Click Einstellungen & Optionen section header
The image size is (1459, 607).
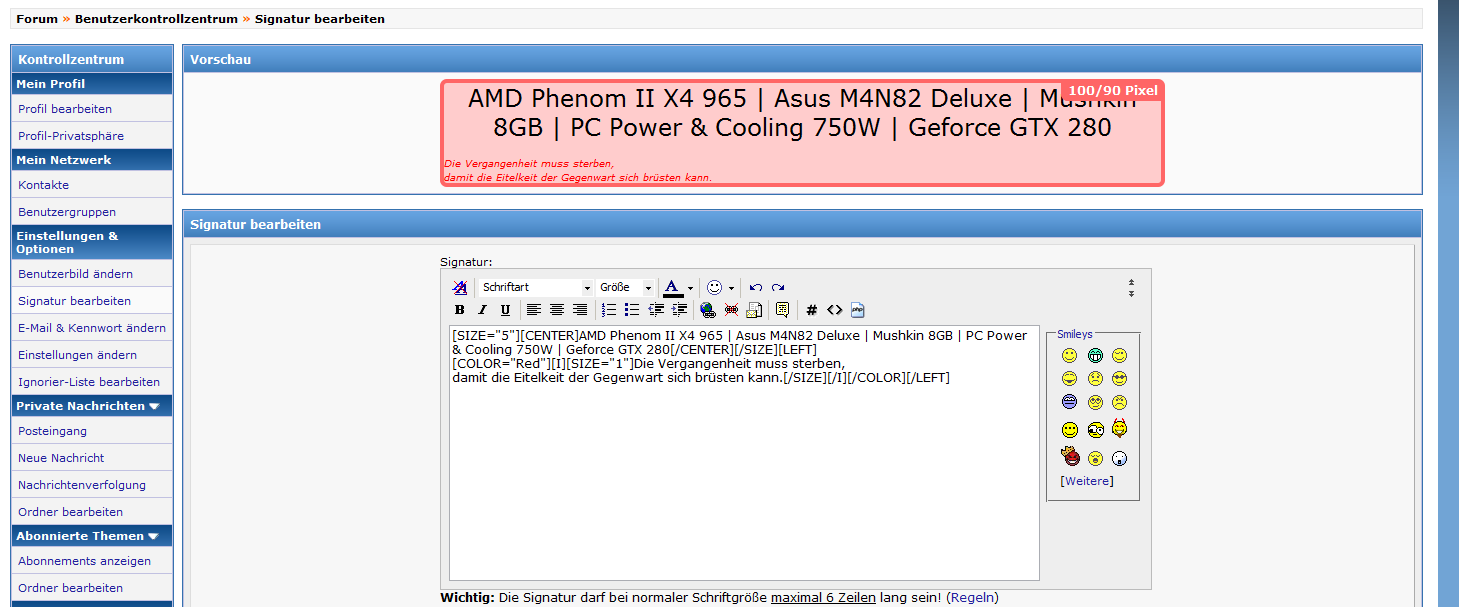coord(92,242)
